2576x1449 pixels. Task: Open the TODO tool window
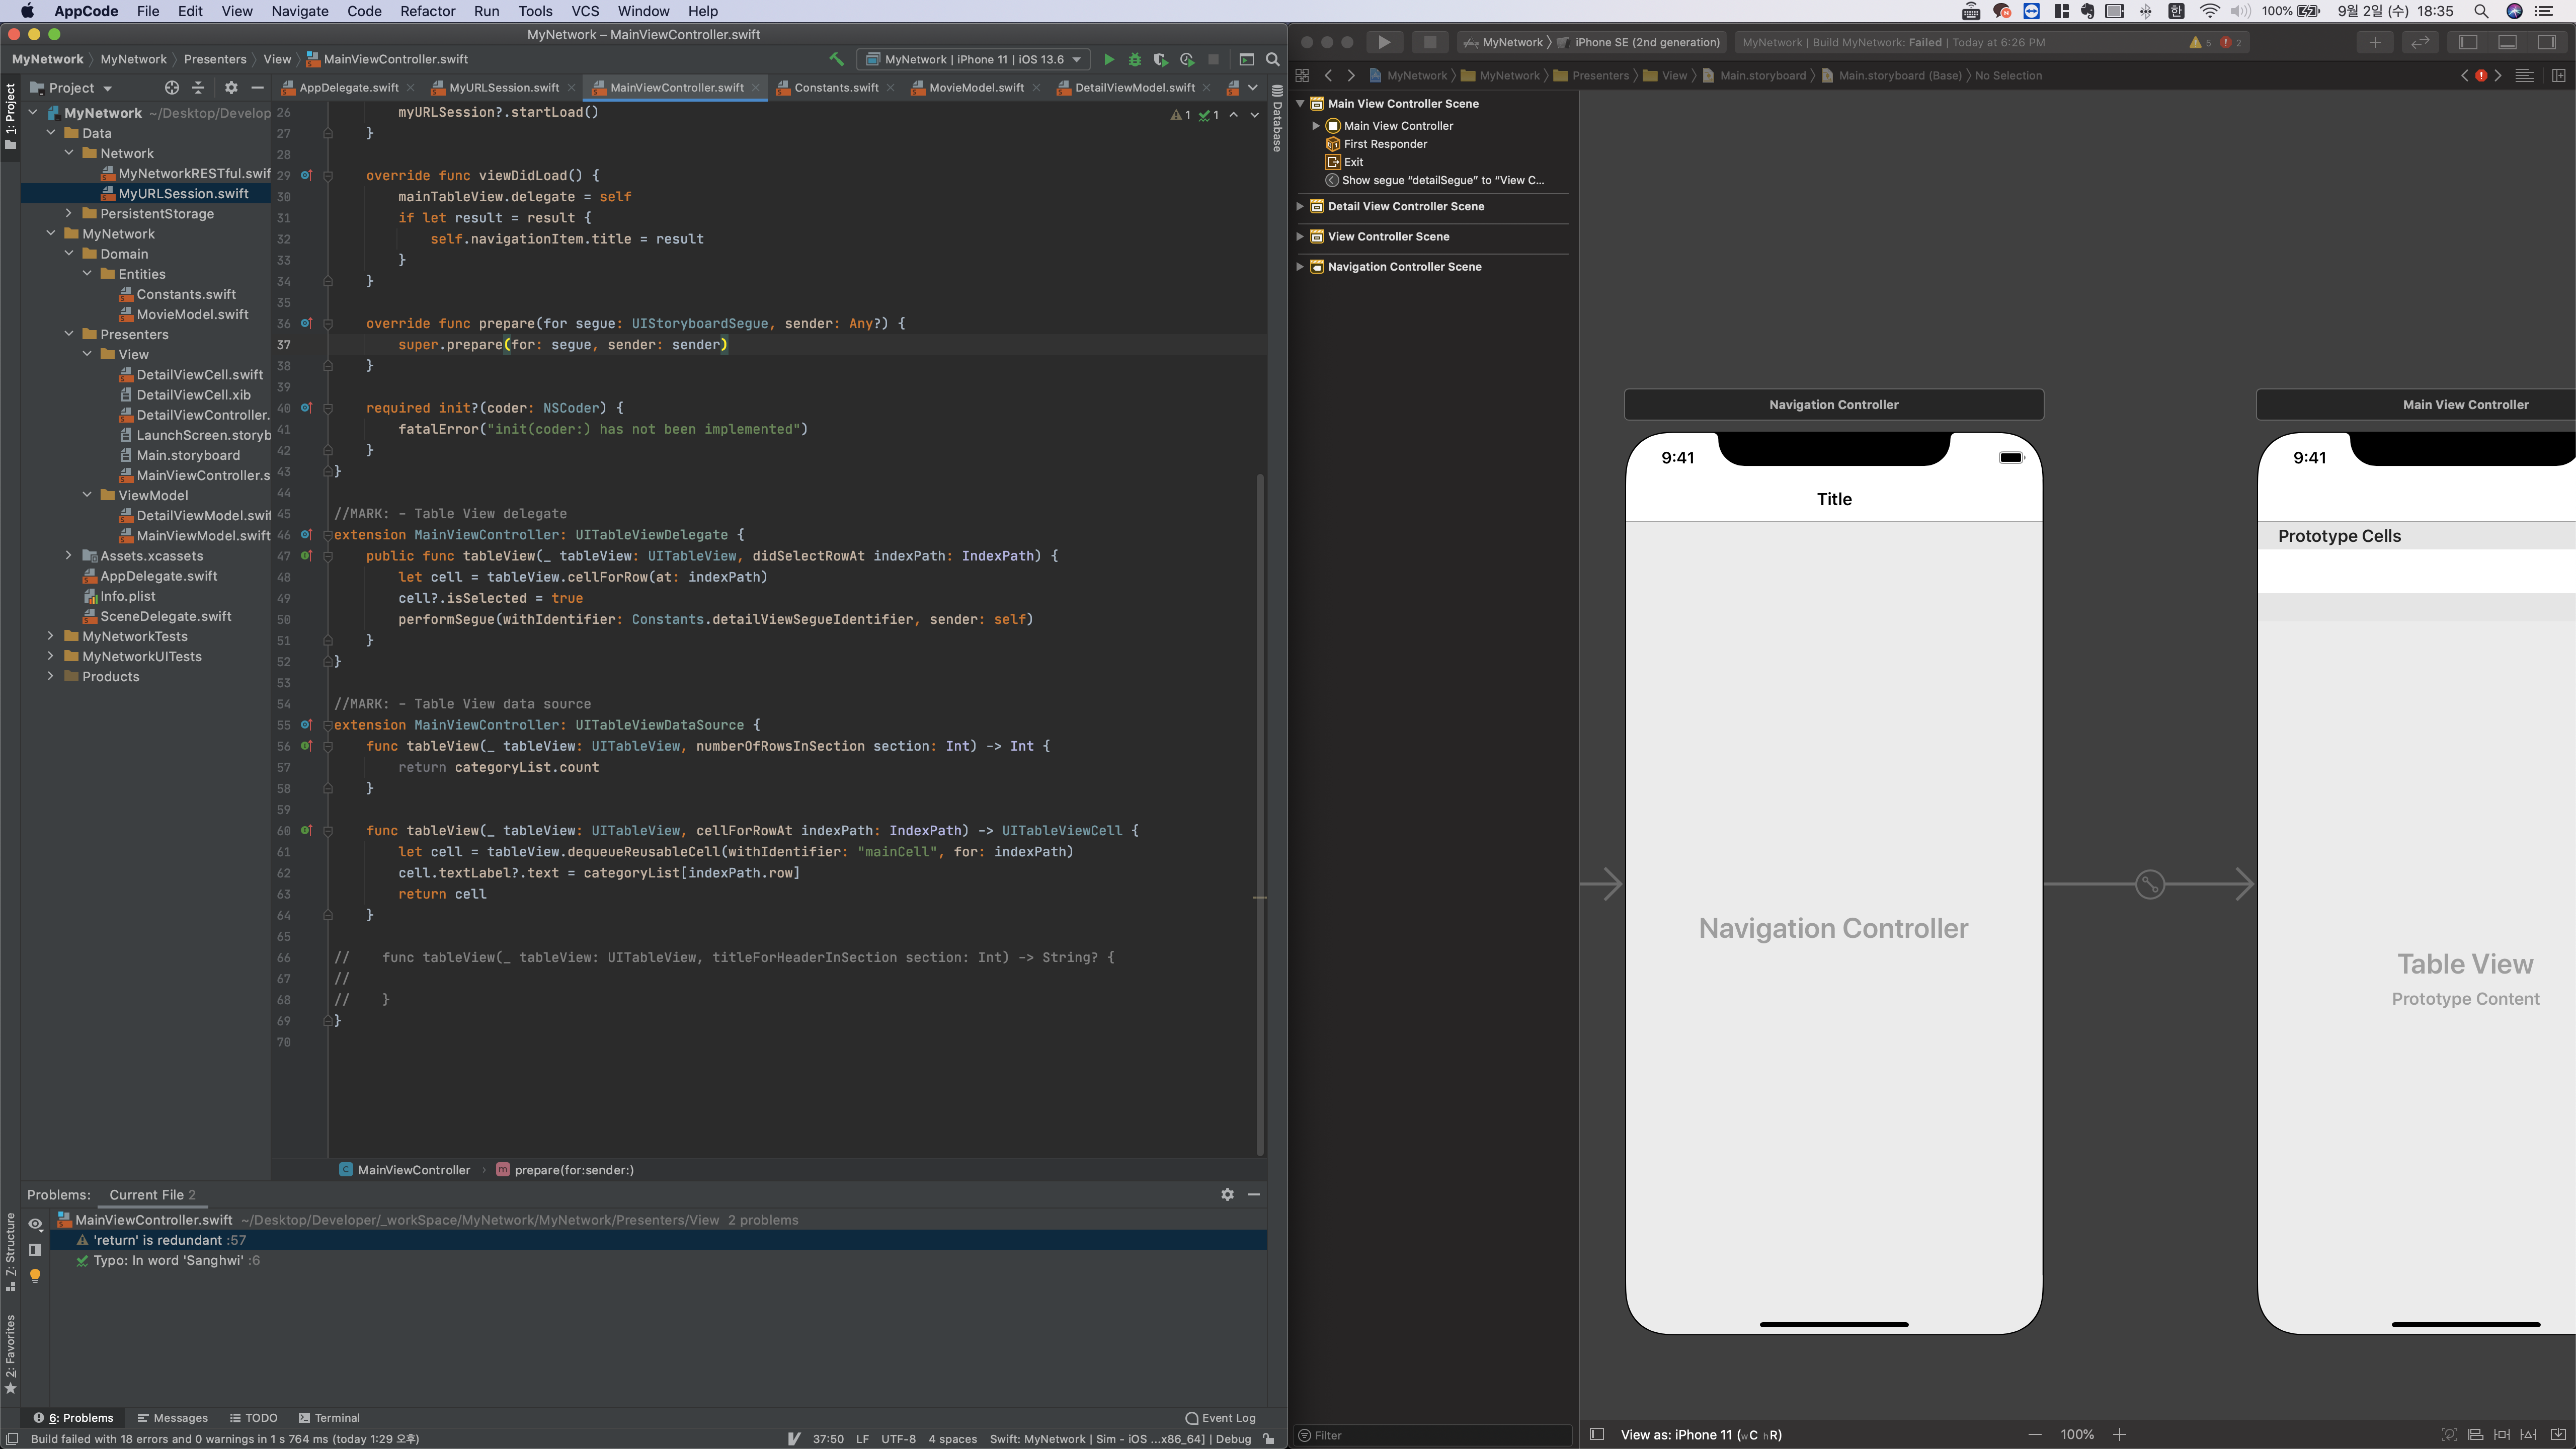(x=254, y=1418)
